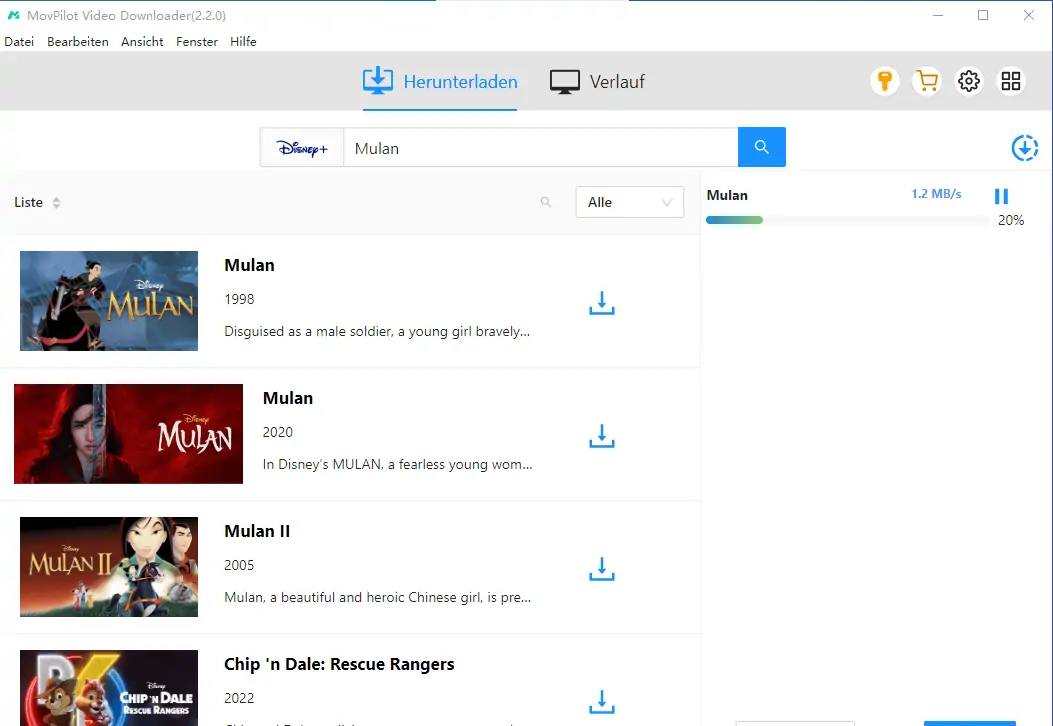Click the Mulan download progress bar
The height and width of the screenshot is (726, 1053).
click(848, 220)
